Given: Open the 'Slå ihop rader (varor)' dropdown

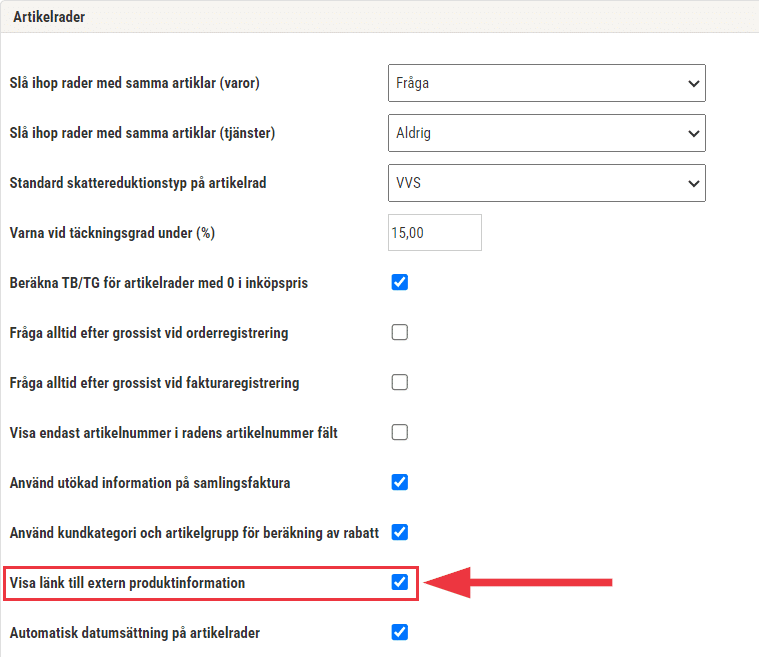Looking at the screenshot, I should tap(546, 83).
